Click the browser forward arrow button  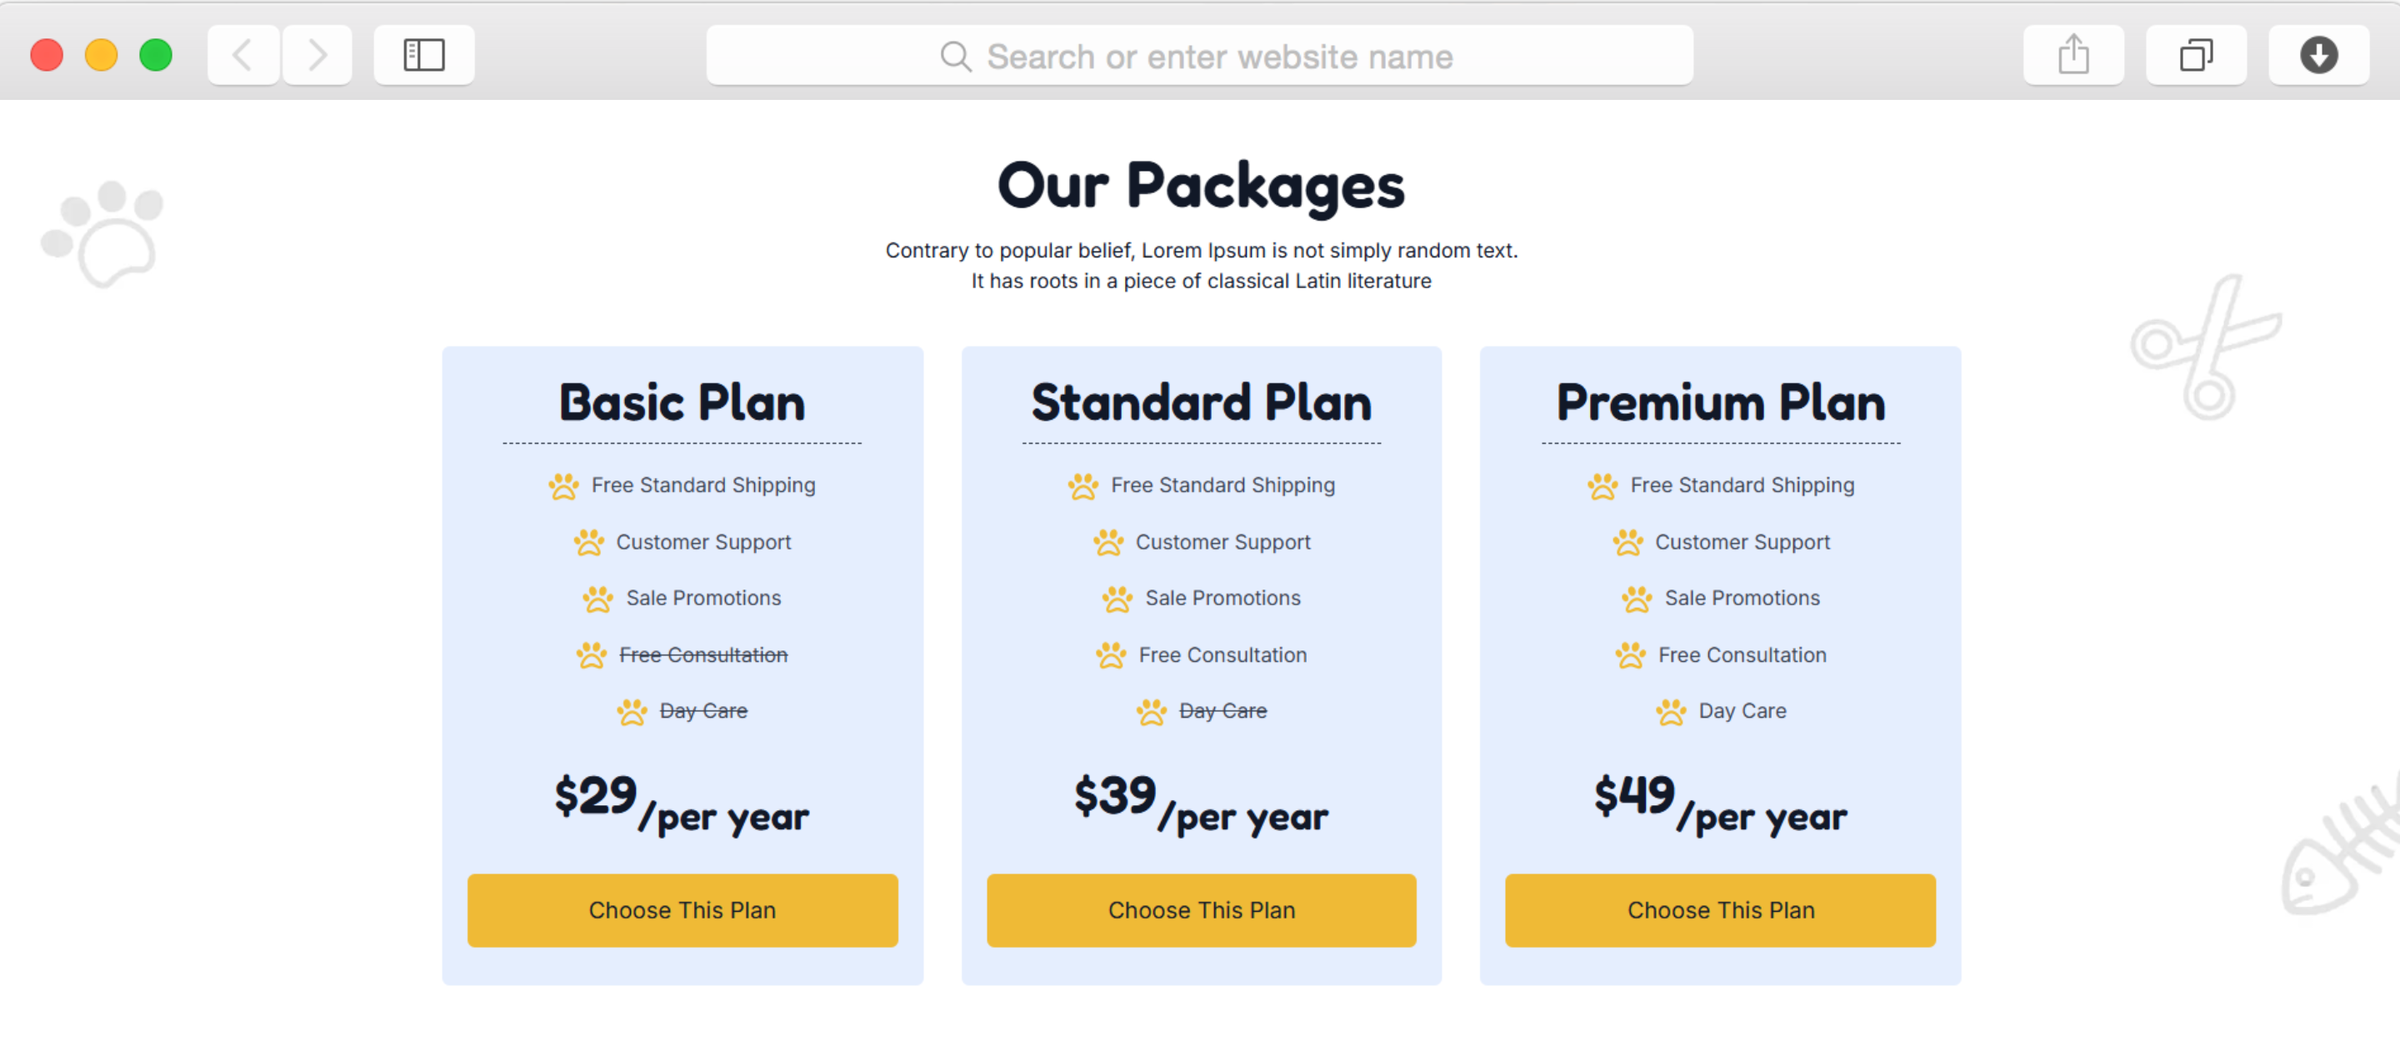[317, 55]
